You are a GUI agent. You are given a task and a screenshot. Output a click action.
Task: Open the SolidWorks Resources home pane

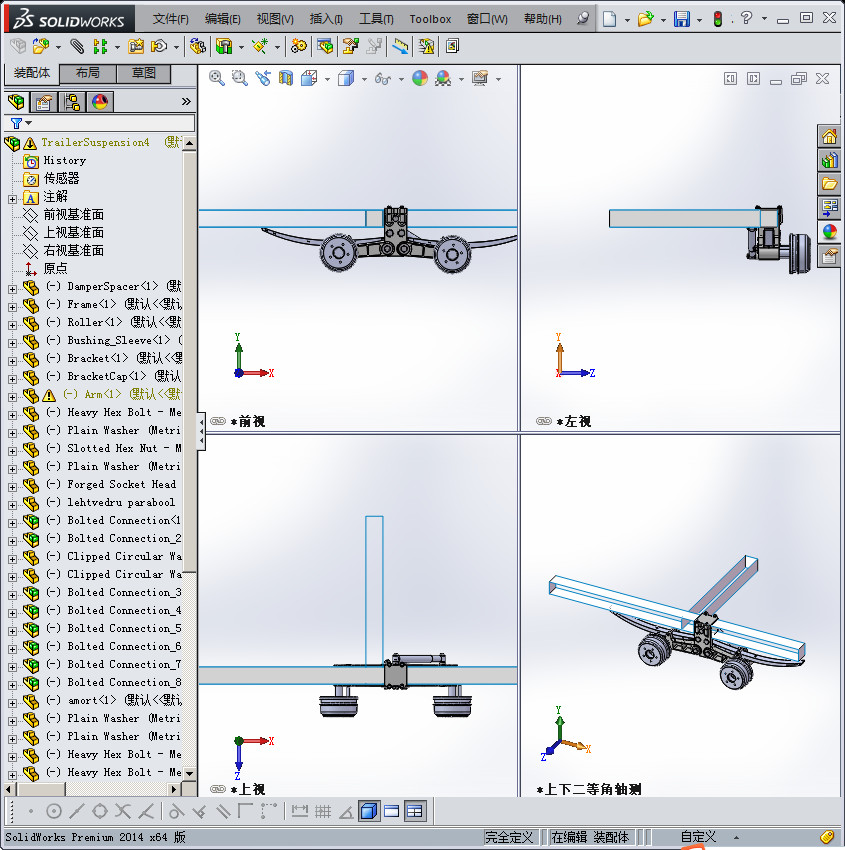829,137
